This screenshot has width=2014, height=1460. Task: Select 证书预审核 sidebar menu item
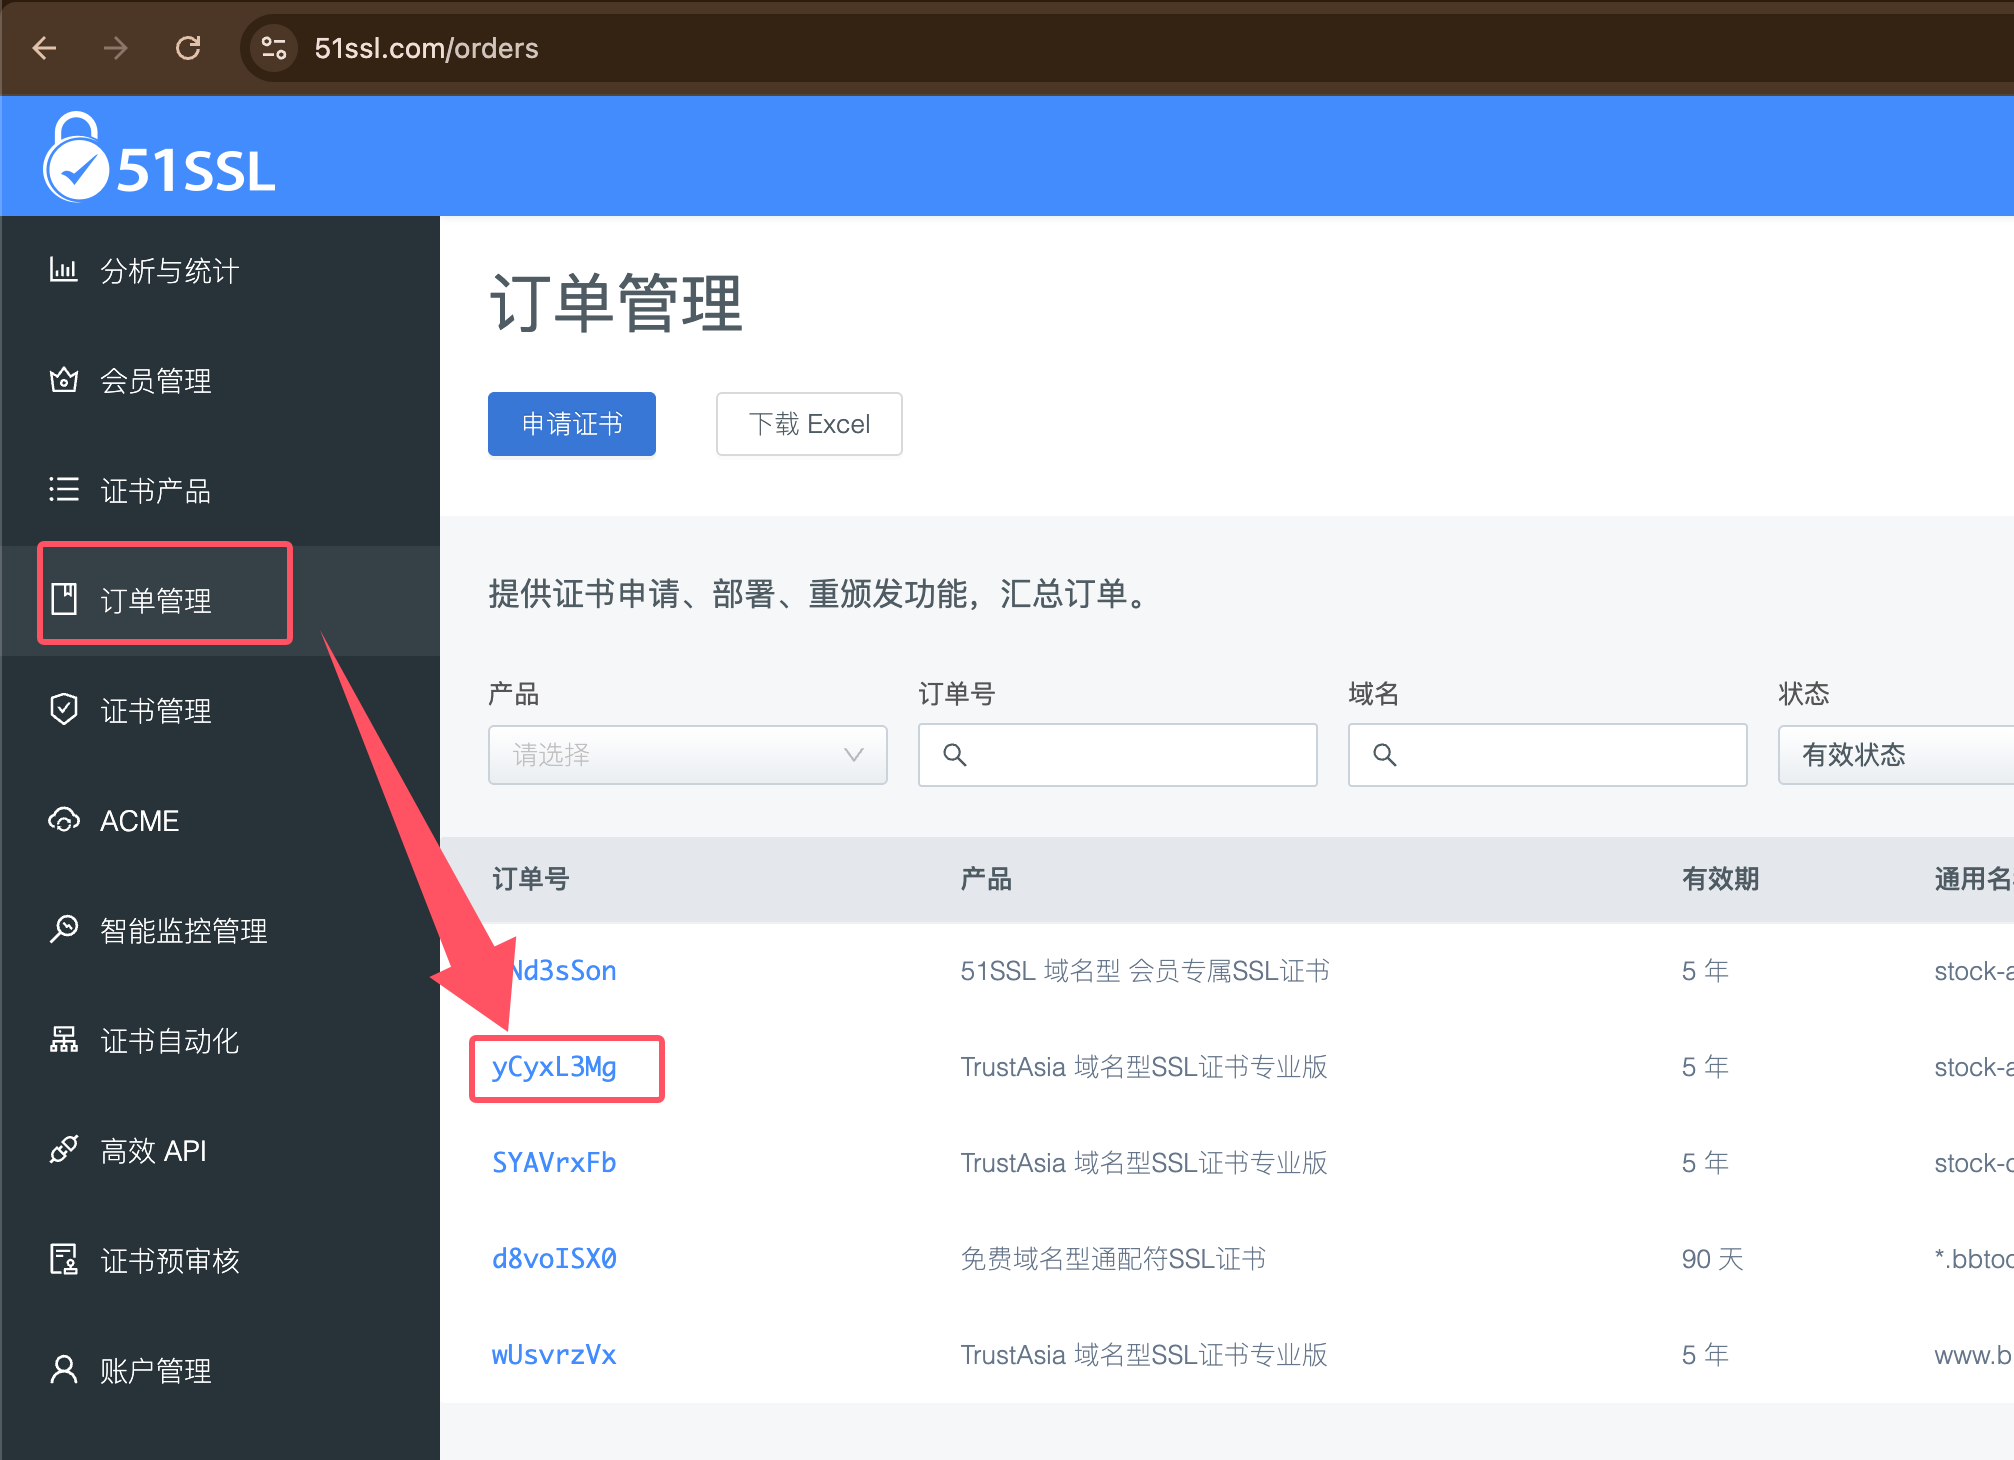(169, 1261)
